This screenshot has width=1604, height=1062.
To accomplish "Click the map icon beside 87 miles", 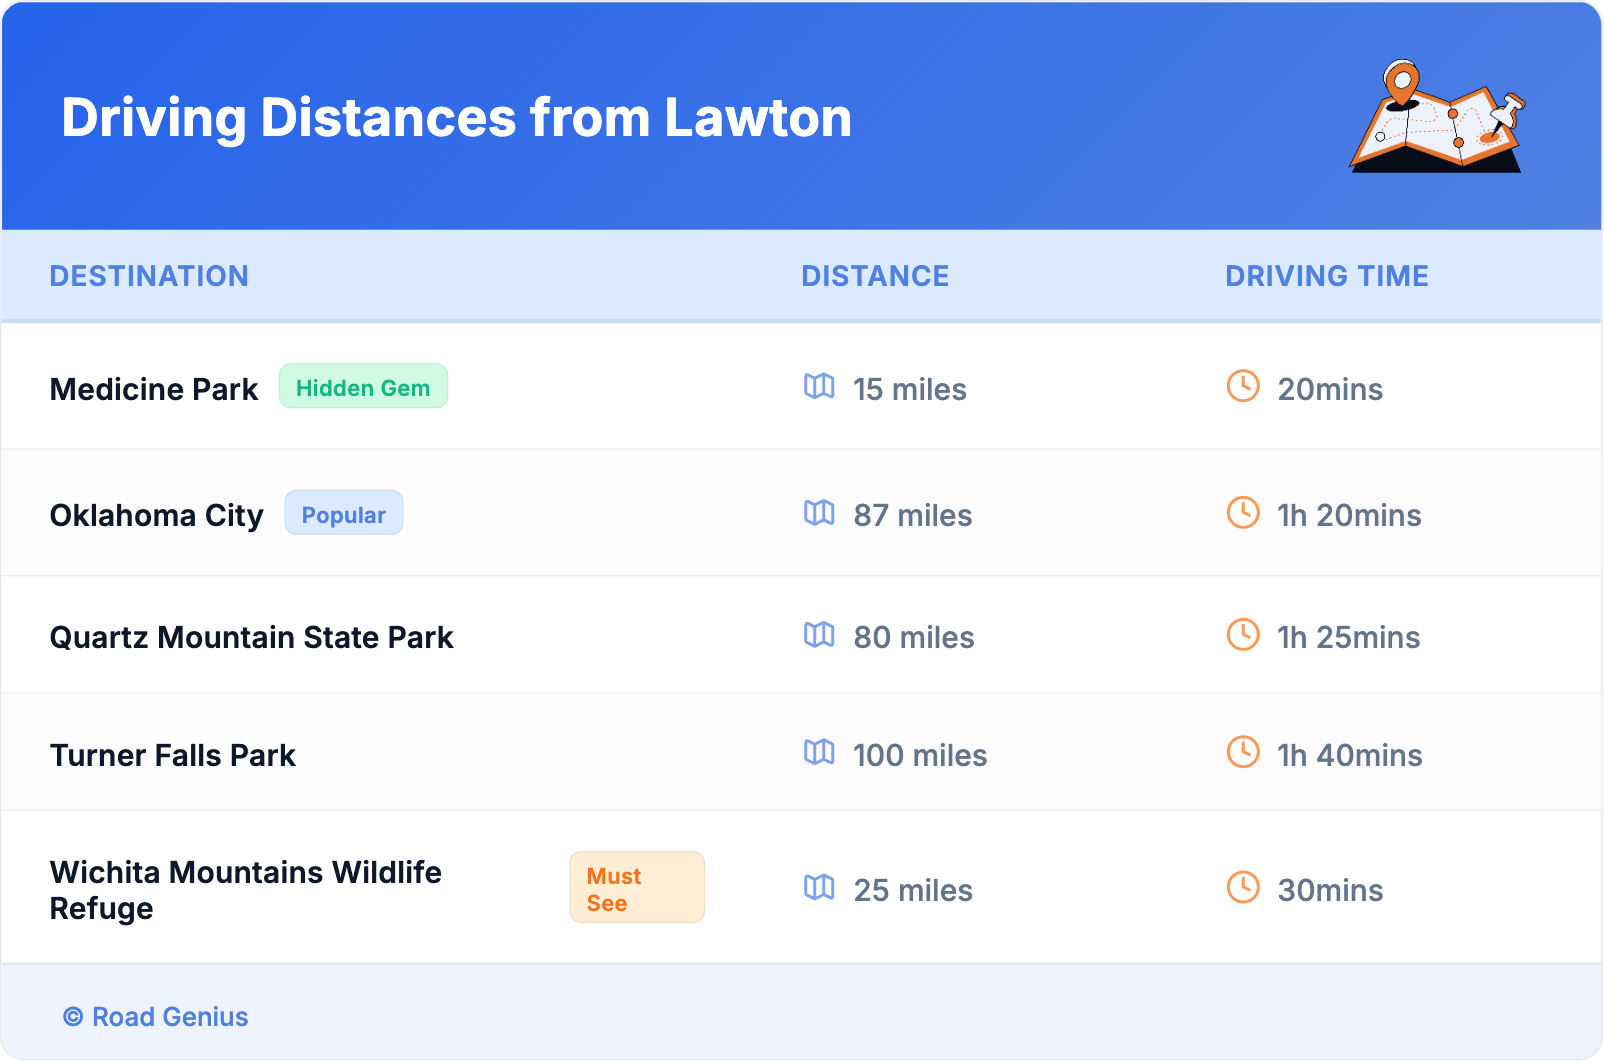I will [x=819, y=513].
